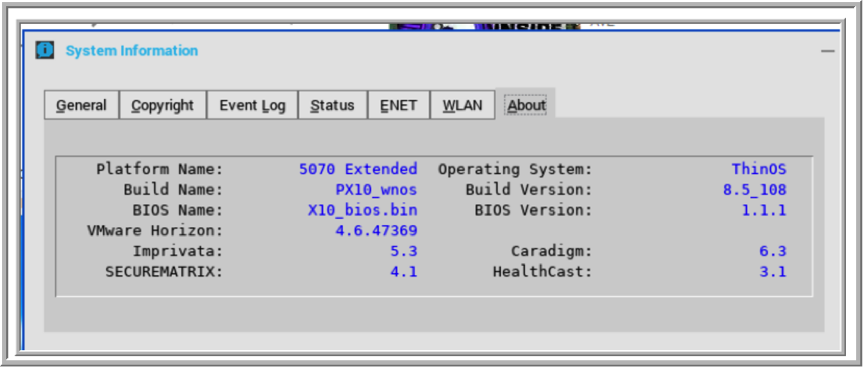Click the "Caradigm:" label

point(551,251)
